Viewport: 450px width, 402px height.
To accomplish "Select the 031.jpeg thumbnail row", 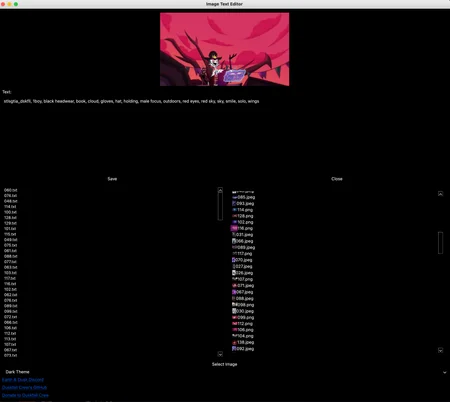I will pos(242,235).
